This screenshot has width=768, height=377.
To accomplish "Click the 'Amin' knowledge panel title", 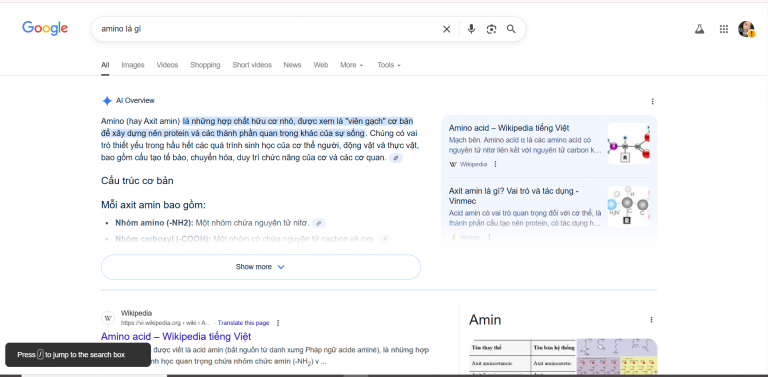I will (485, 320).
